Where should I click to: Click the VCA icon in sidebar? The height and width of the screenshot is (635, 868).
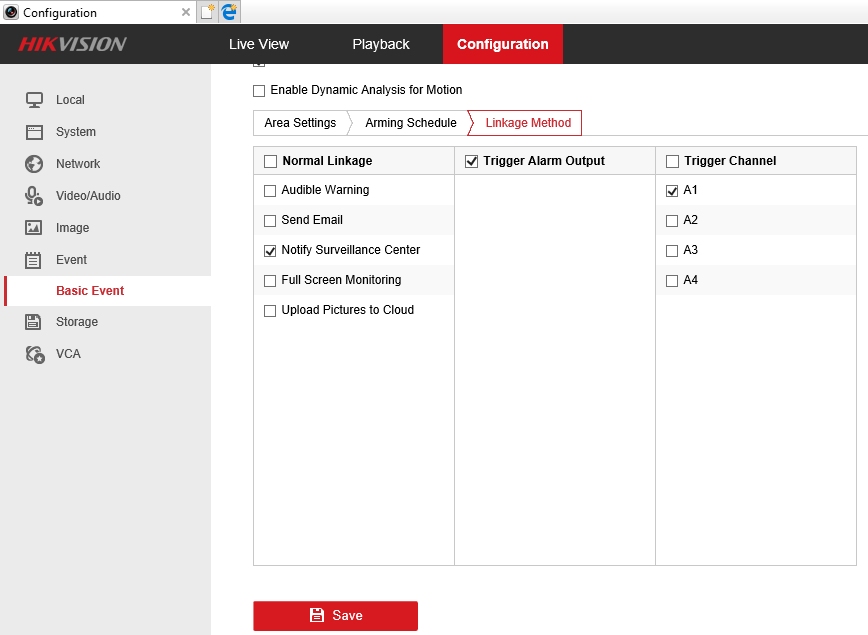[35, 354]
